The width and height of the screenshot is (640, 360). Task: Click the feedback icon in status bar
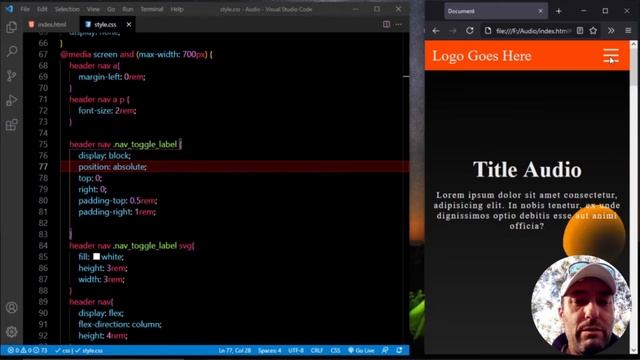pos(385,350)
